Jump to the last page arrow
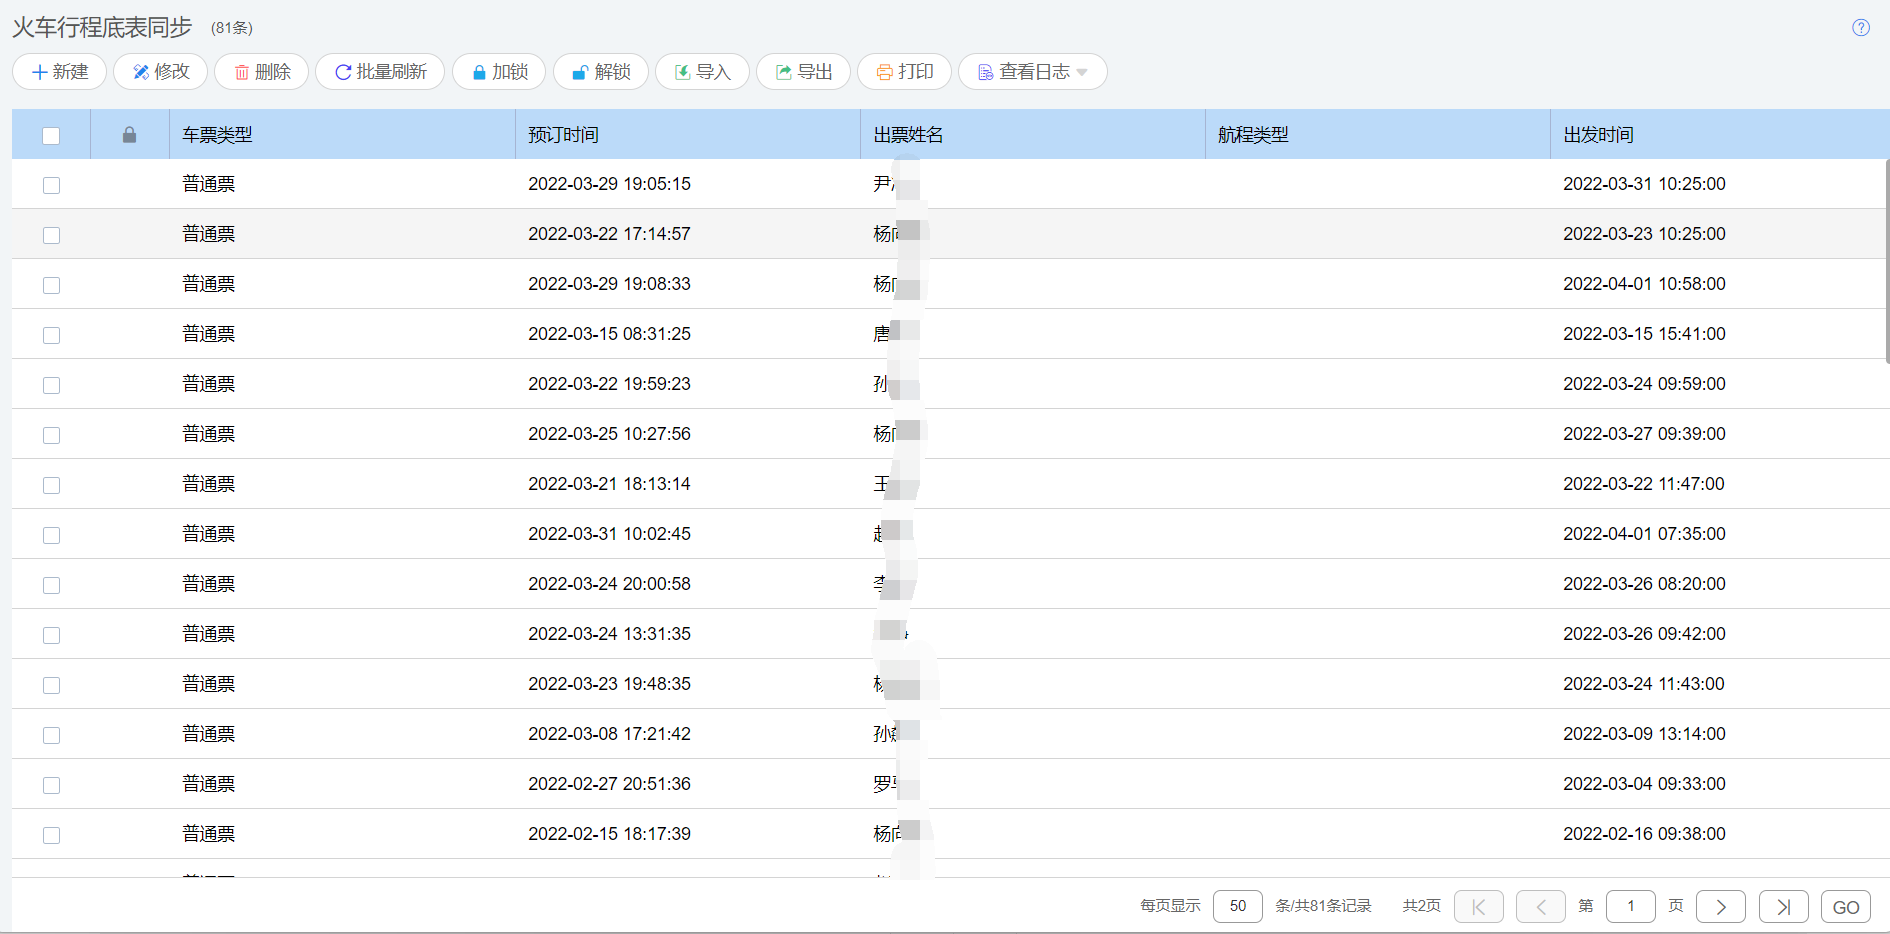Screen dimensions: 1890x934 pos(1783,907)
